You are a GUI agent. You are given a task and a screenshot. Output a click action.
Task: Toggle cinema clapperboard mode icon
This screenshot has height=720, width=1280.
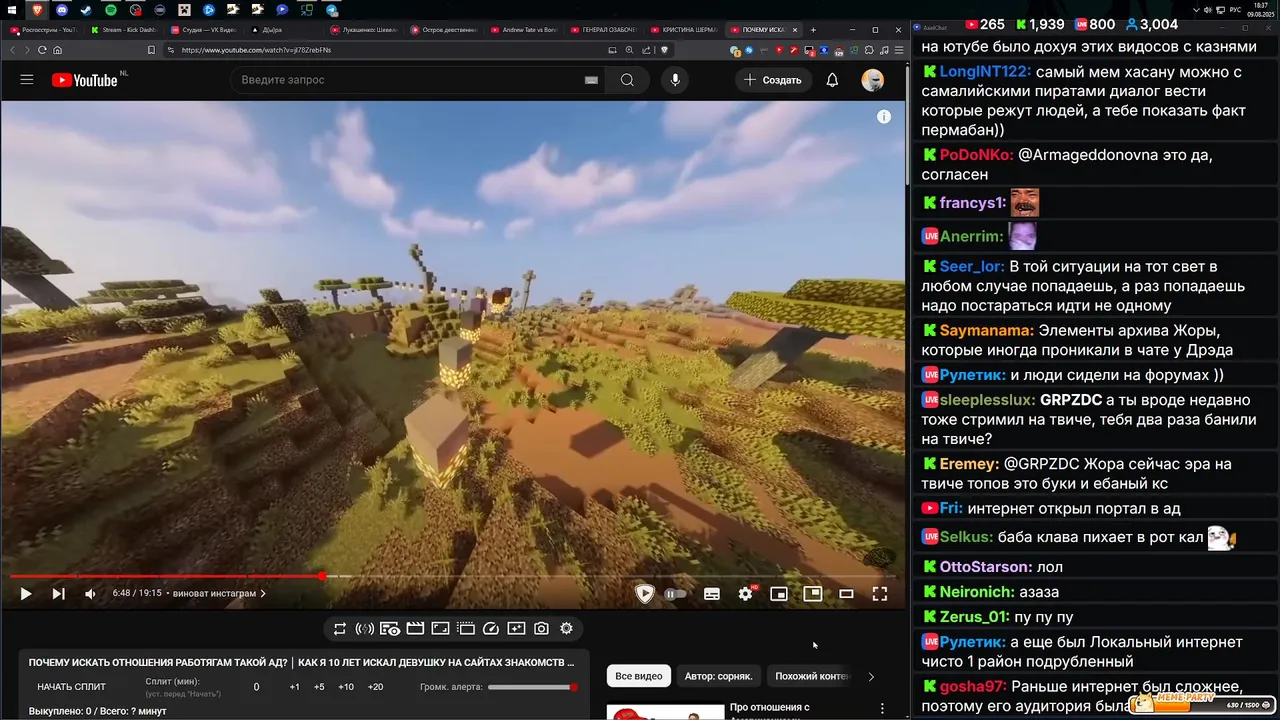(415, 629)
